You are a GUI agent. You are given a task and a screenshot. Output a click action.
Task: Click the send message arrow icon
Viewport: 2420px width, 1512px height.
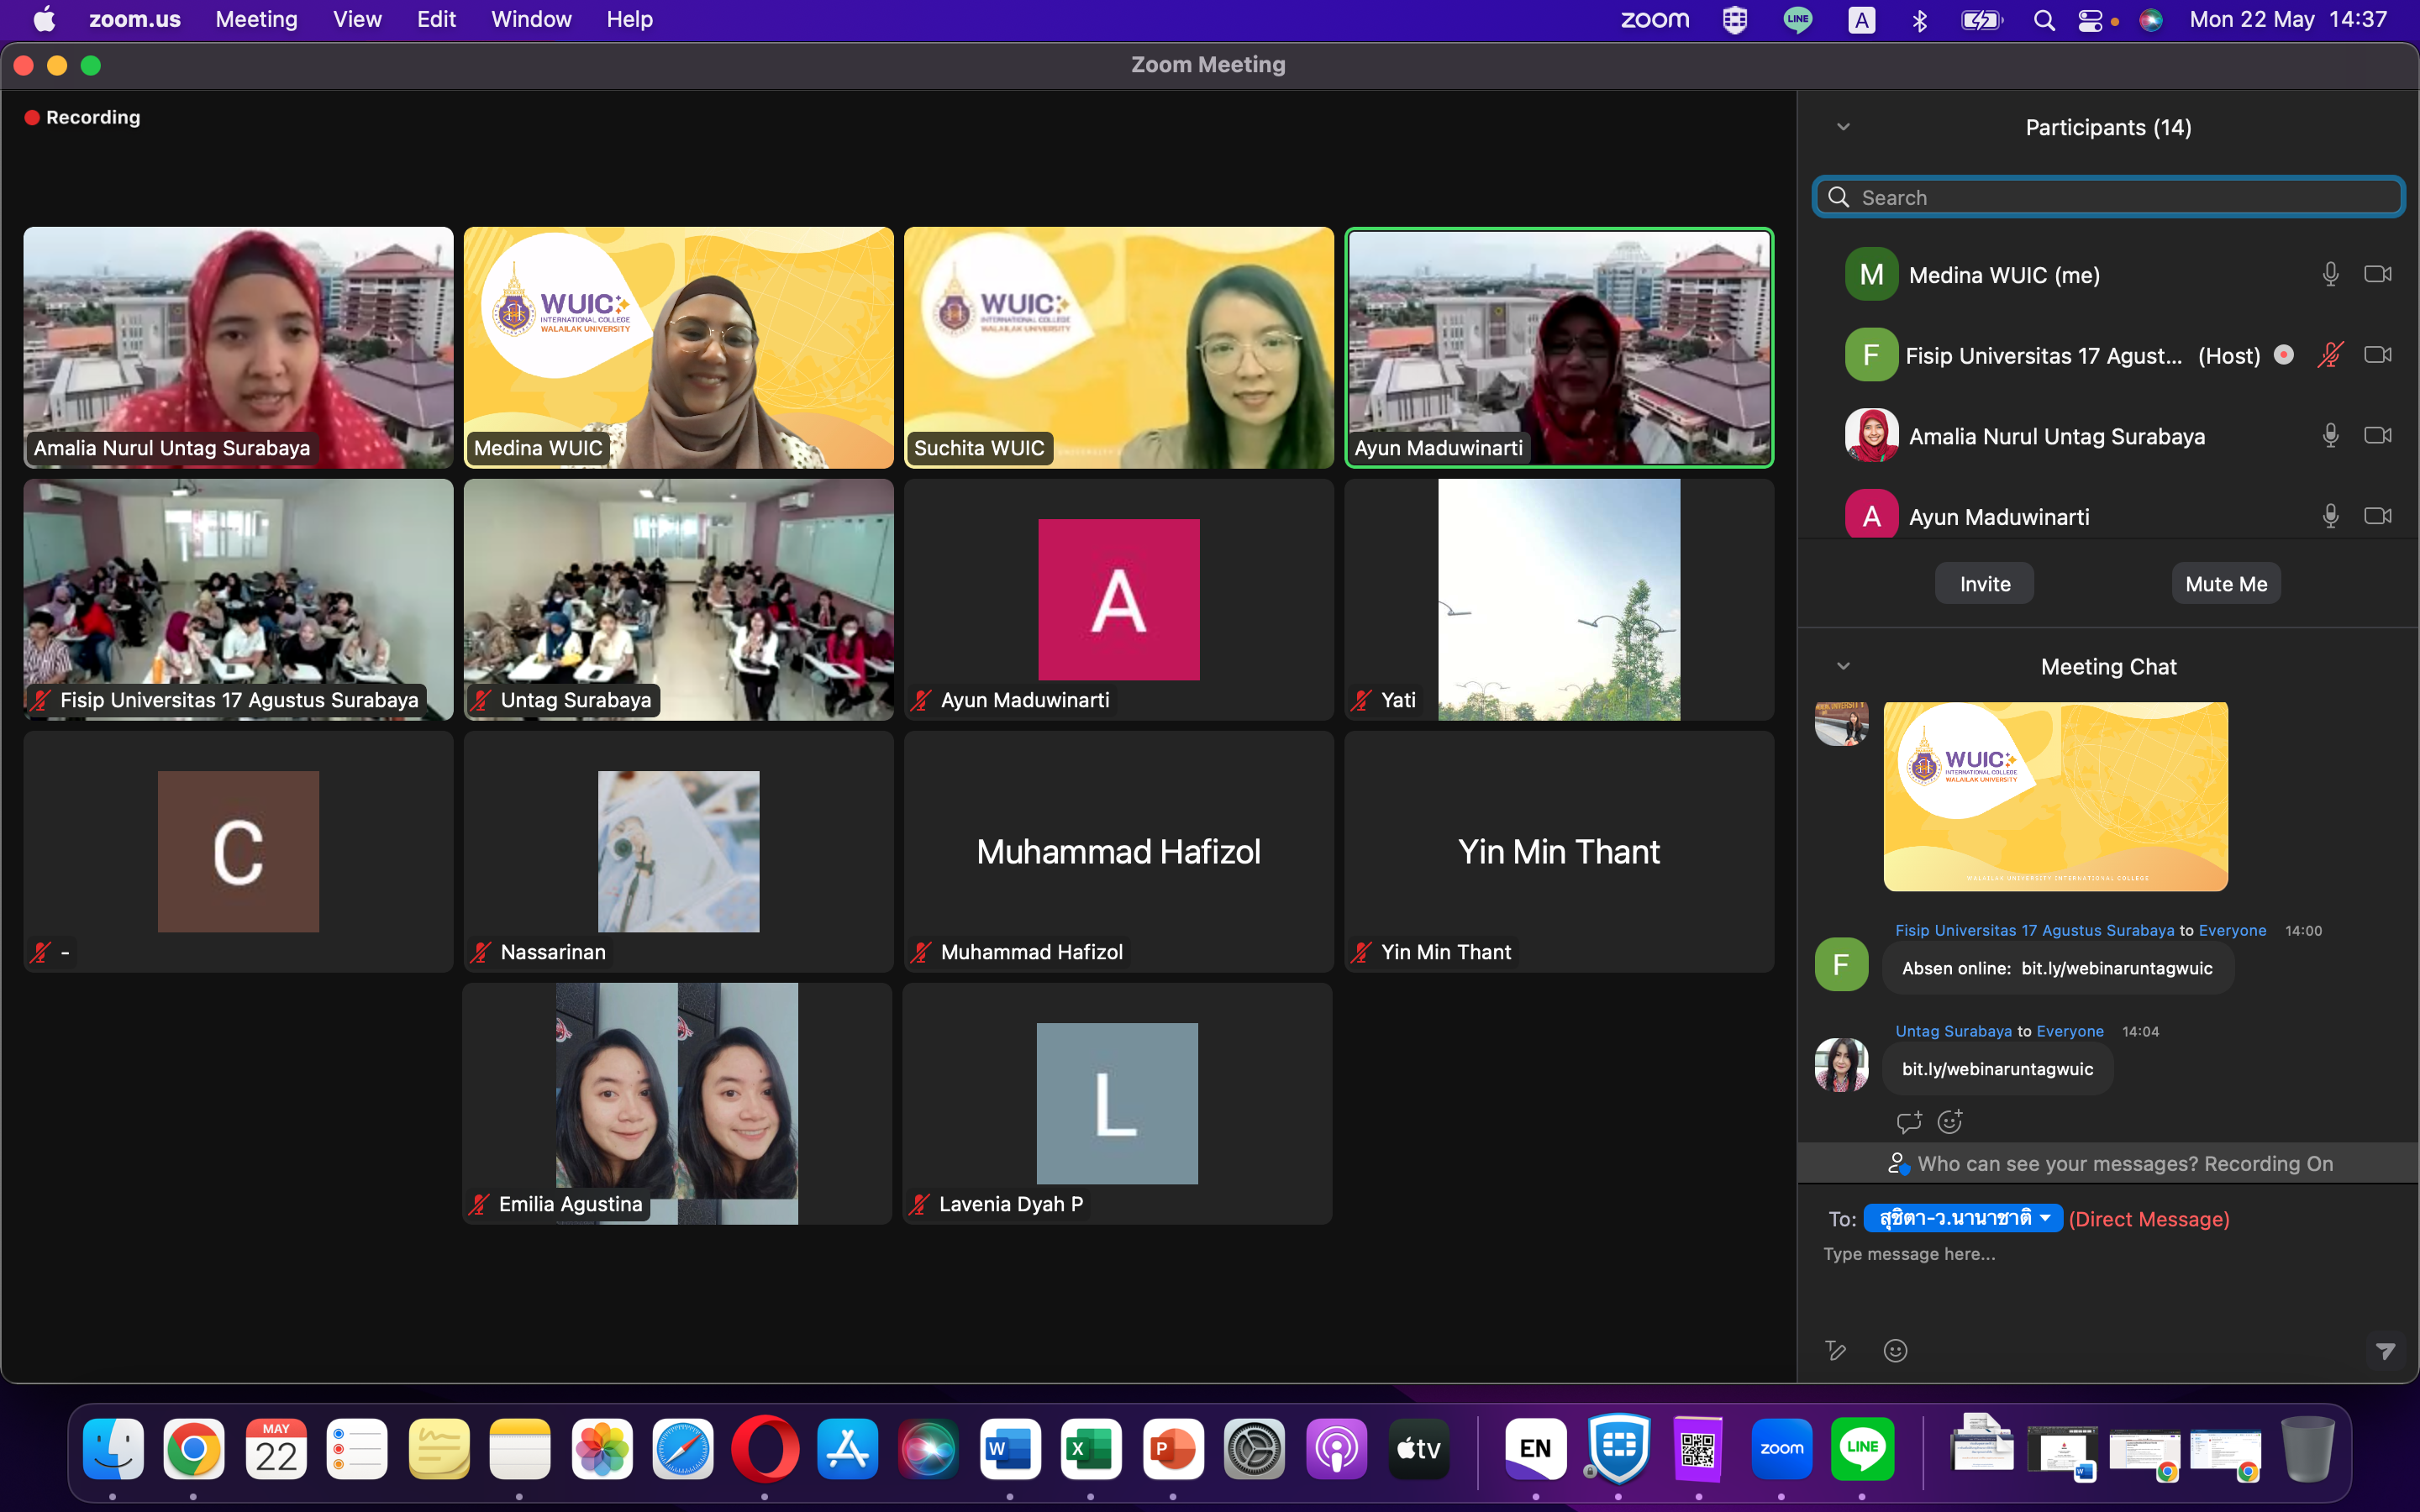coord(2385,1351)
